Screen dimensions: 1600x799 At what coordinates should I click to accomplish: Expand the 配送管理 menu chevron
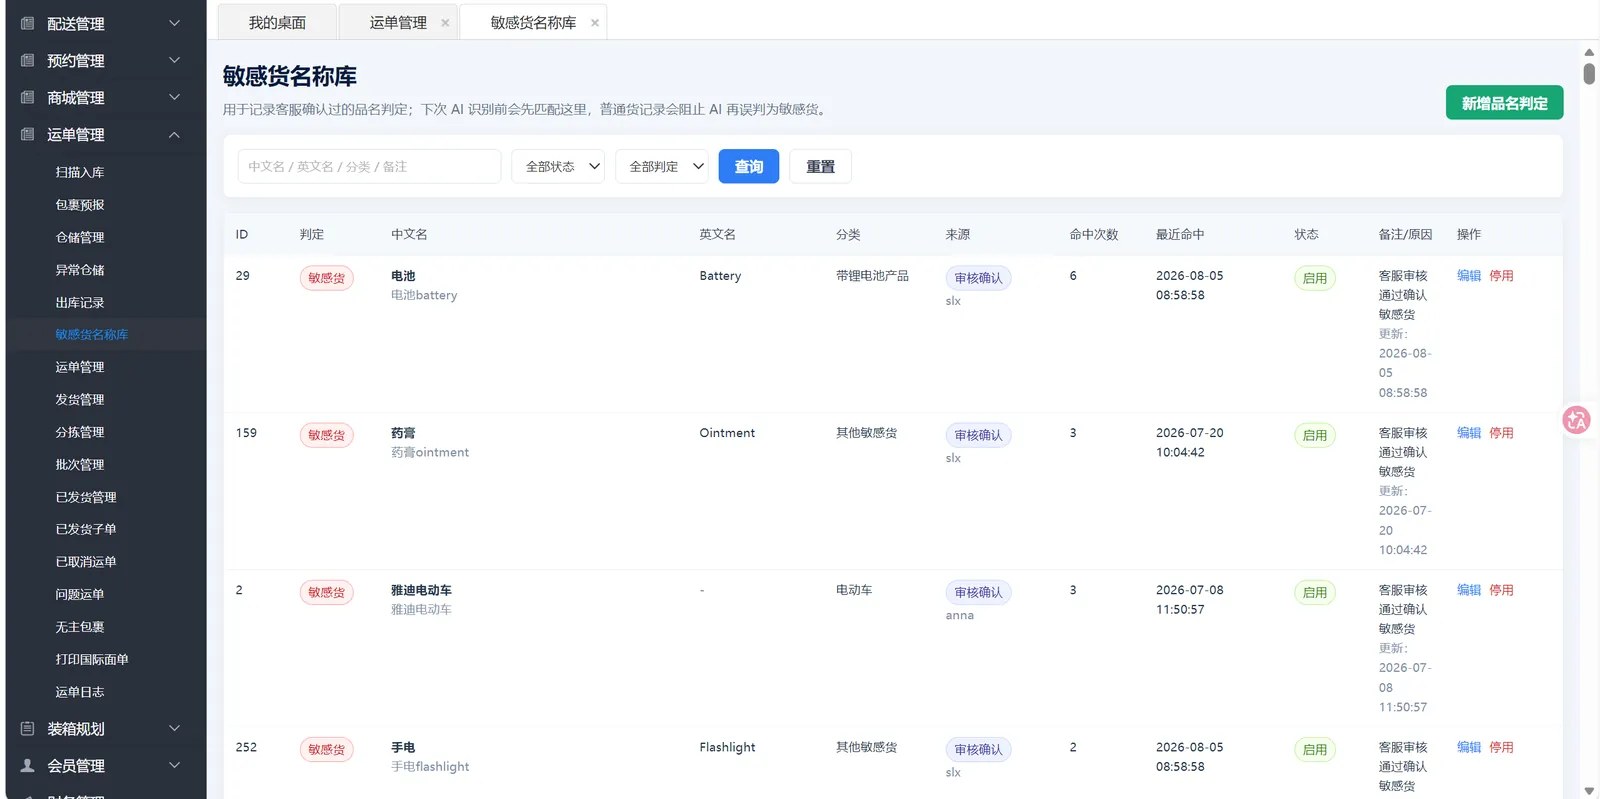tap(174, 23)
